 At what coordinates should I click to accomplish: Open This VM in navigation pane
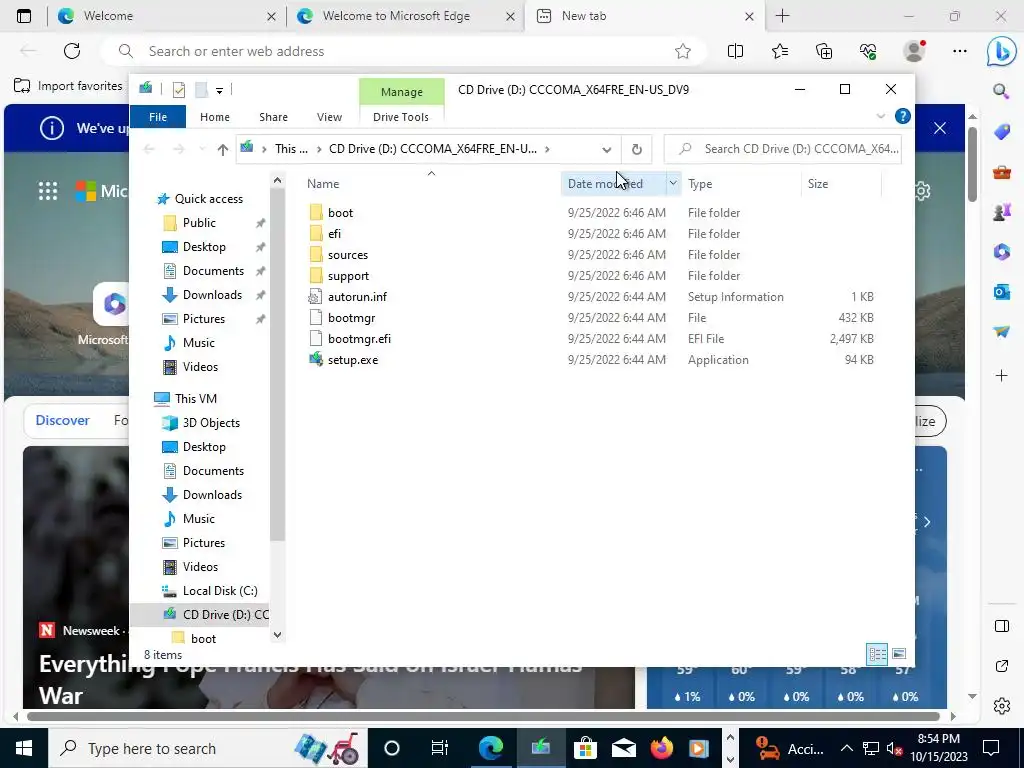[195, 398]
